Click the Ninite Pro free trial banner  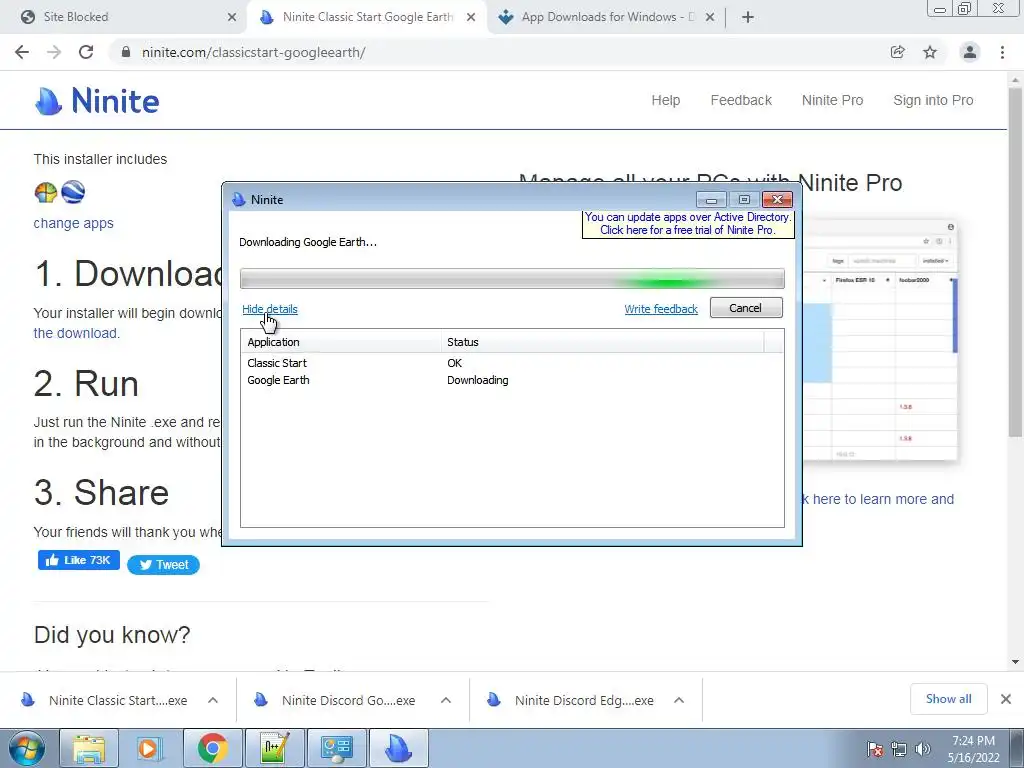click(688, 223)
